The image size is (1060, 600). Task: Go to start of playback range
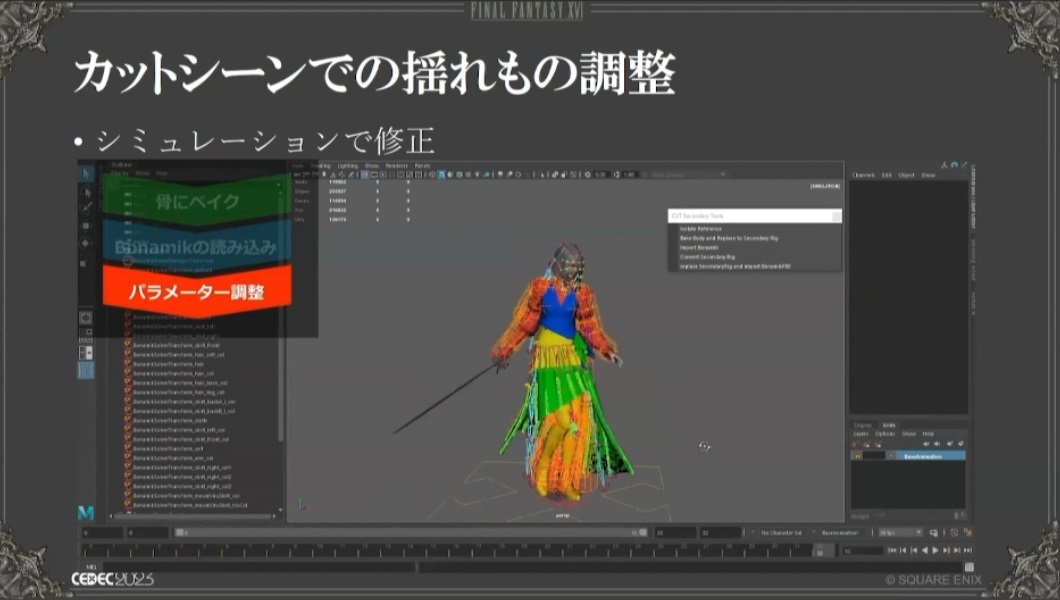(892, 551)
